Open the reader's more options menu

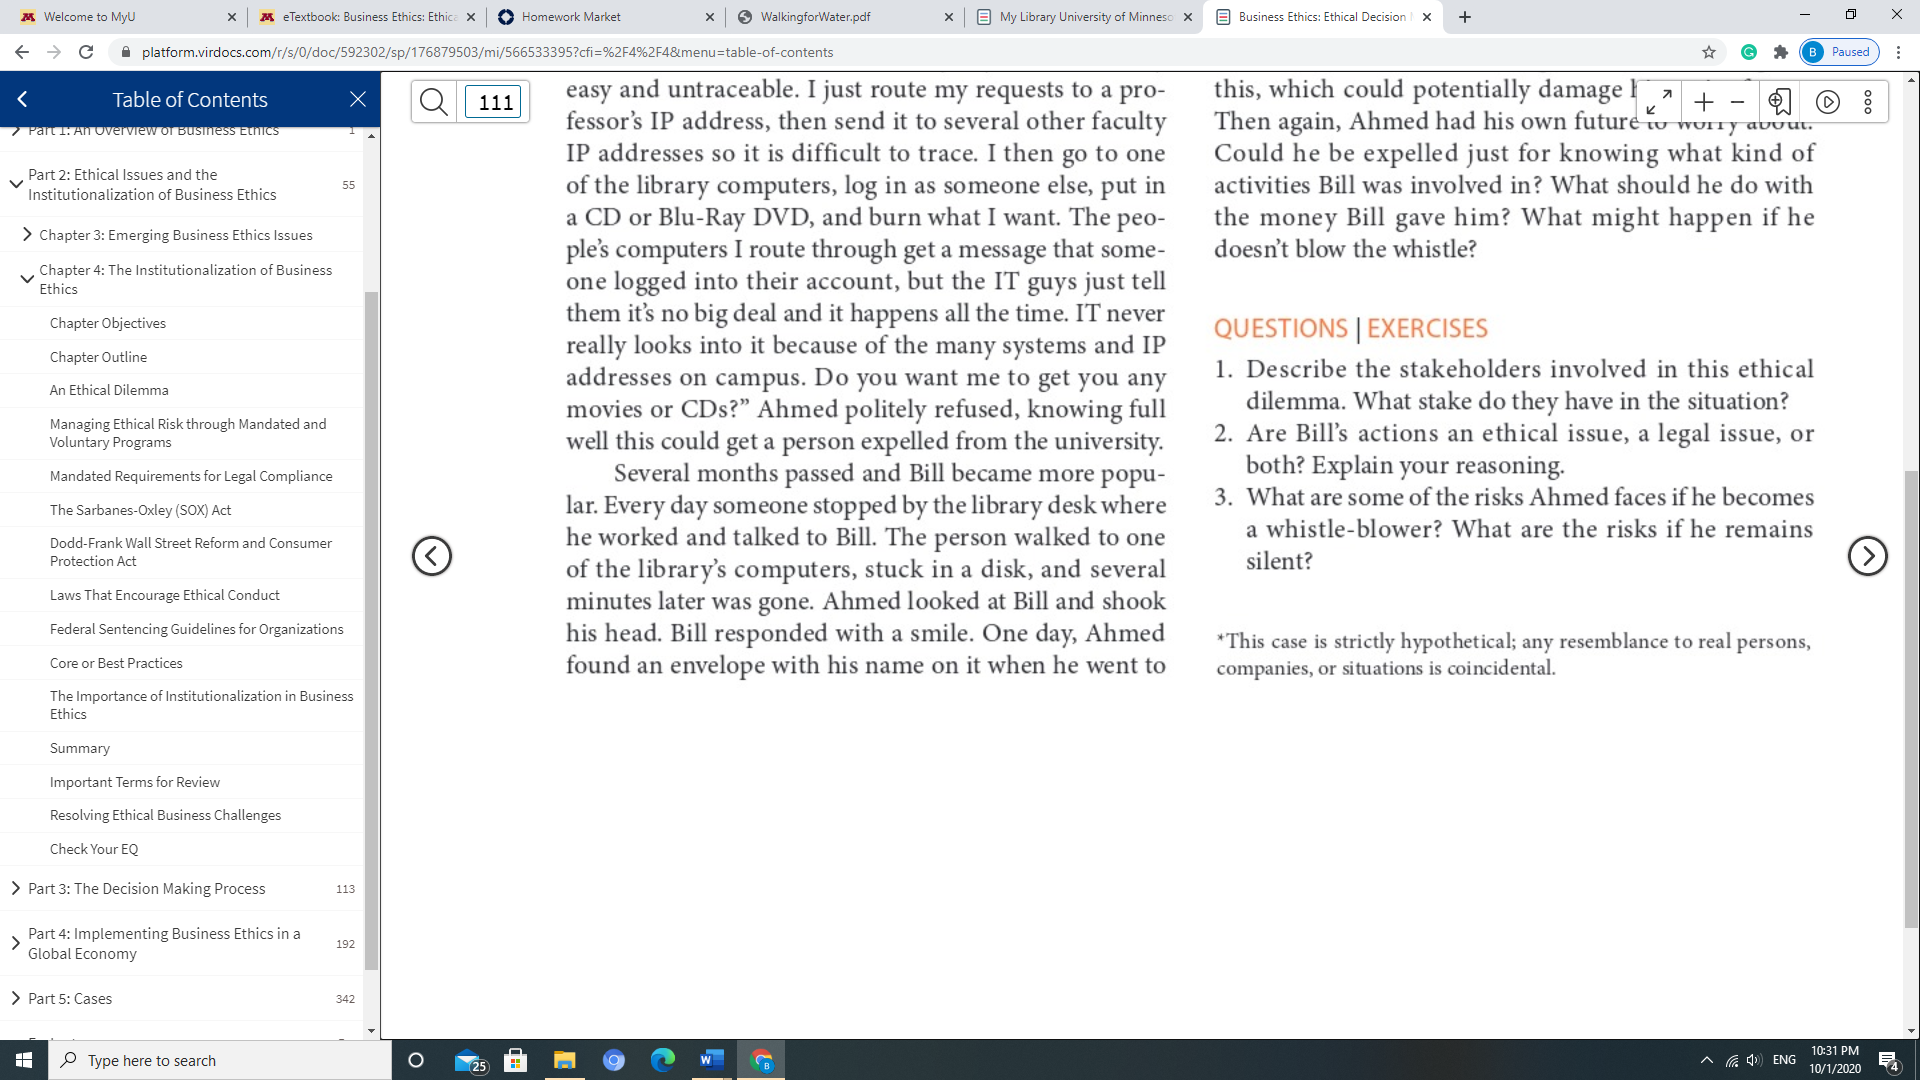(1868, 102)
